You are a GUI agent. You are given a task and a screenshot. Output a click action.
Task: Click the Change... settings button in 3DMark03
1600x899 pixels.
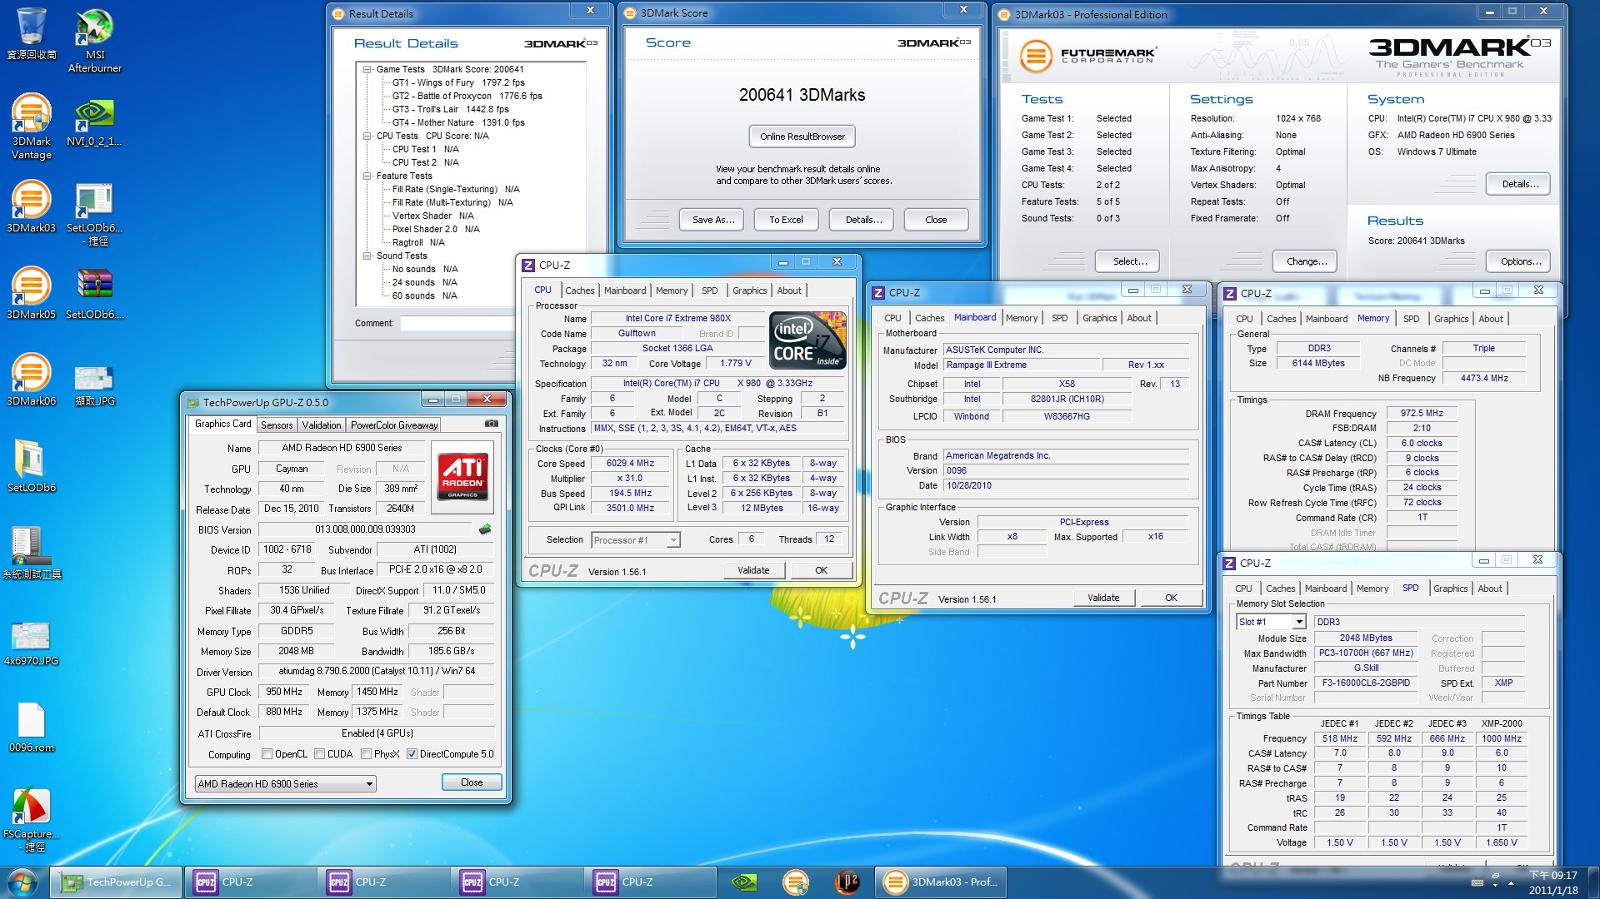point(1306,261)
